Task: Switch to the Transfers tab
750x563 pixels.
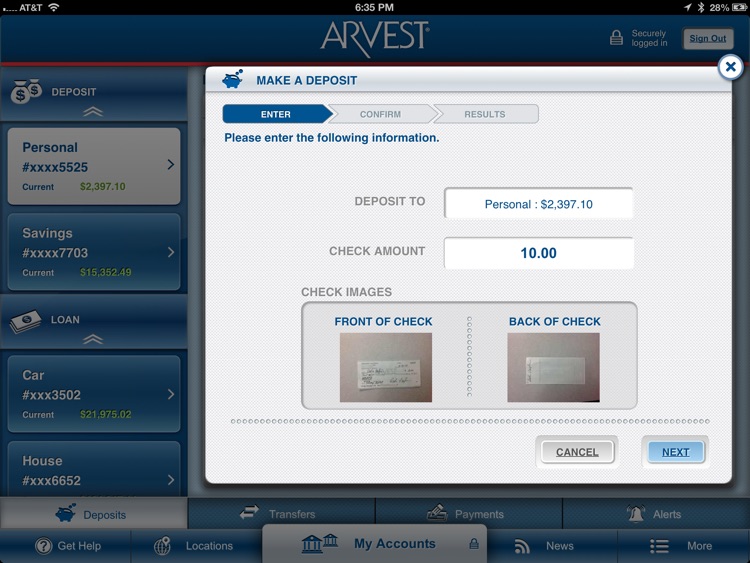Action: coord(281,513)
